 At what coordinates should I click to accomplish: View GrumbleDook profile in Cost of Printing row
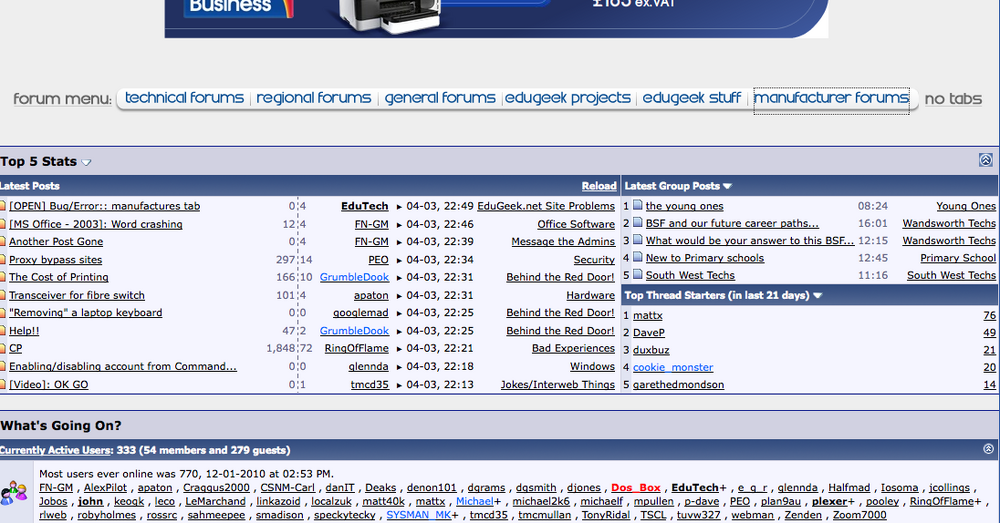click(x=354, y=277)
